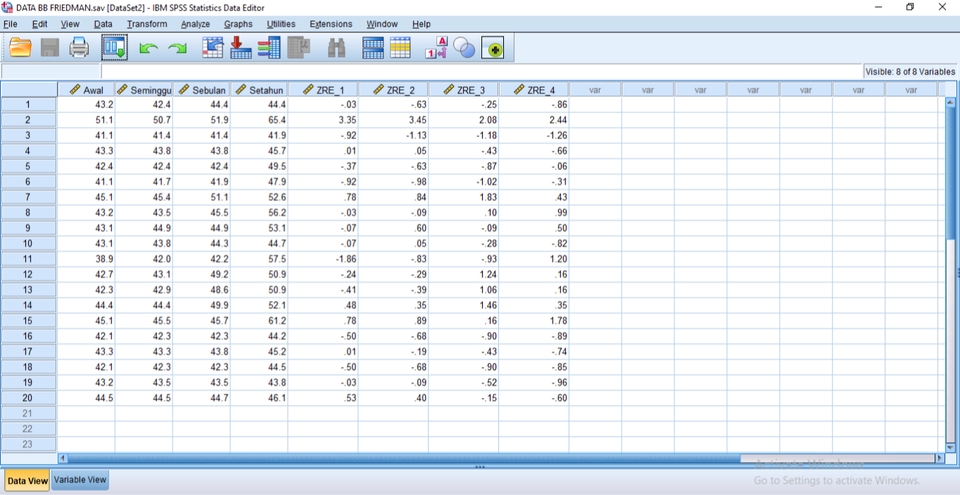This screenshot has height=495, width=960.
Task: Open the Recall recently used dialogs icon
Action: pyautogui.click(x=114, y=48)
